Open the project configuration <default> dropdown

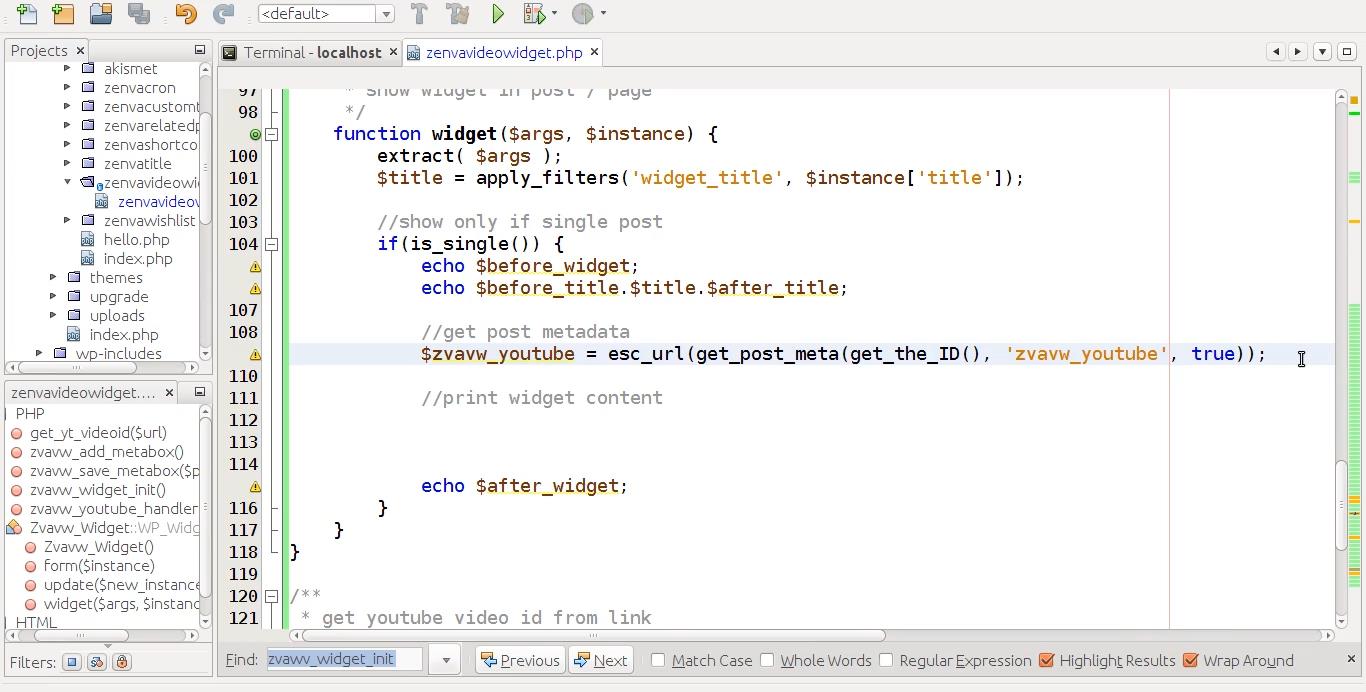pos(385,14)
